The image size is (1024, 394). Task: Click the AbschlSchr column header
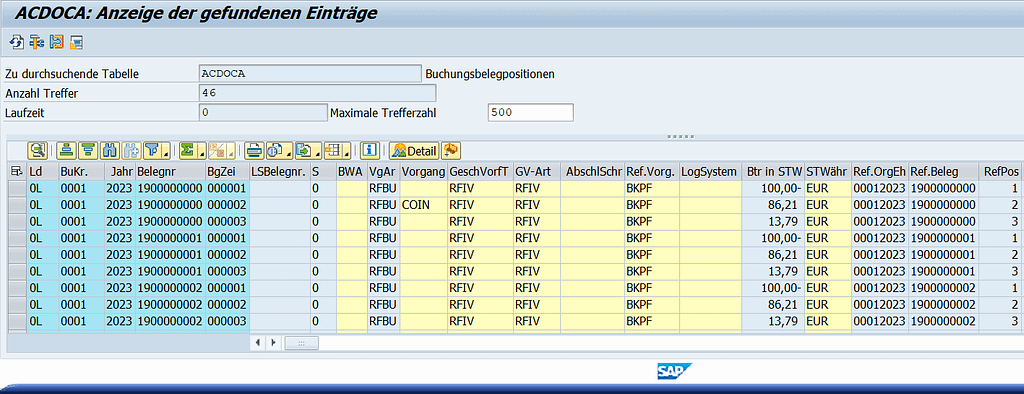(593, 171)
